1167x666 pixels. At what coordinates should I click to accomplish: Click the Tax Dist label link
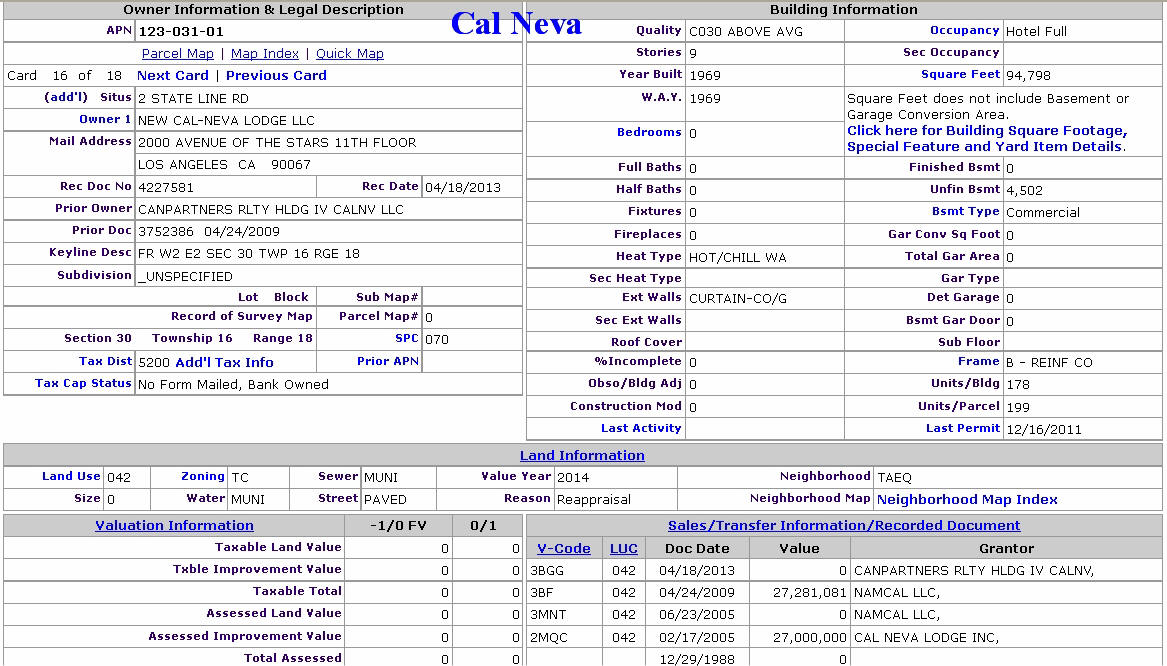pyautogui.click(x=105, y=362)
